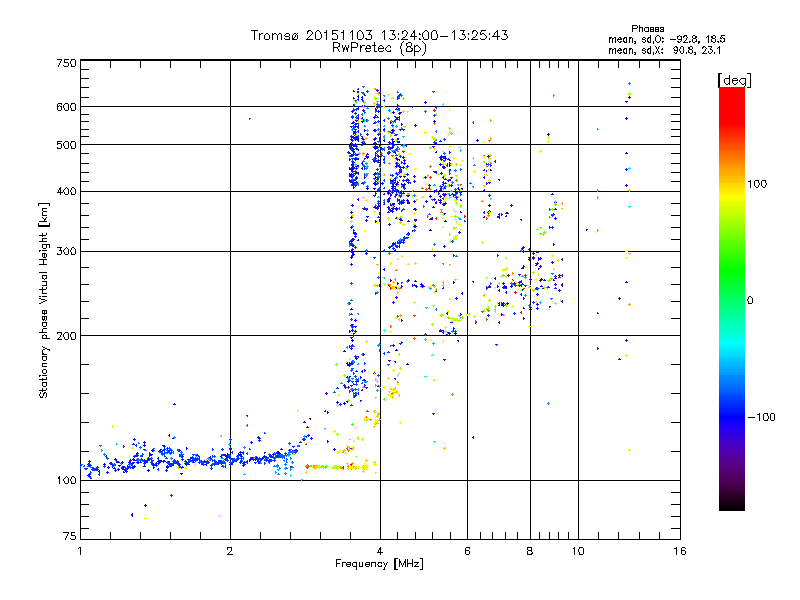
Task: Click the y-axis tick label '750'
Action: pyautogui.click(x=66, y=63)
